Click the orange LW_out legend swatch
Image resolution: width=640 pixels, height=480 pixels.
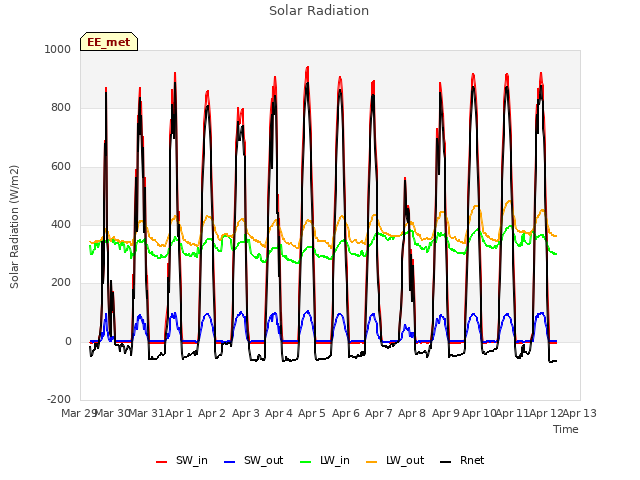pos(372,462)
